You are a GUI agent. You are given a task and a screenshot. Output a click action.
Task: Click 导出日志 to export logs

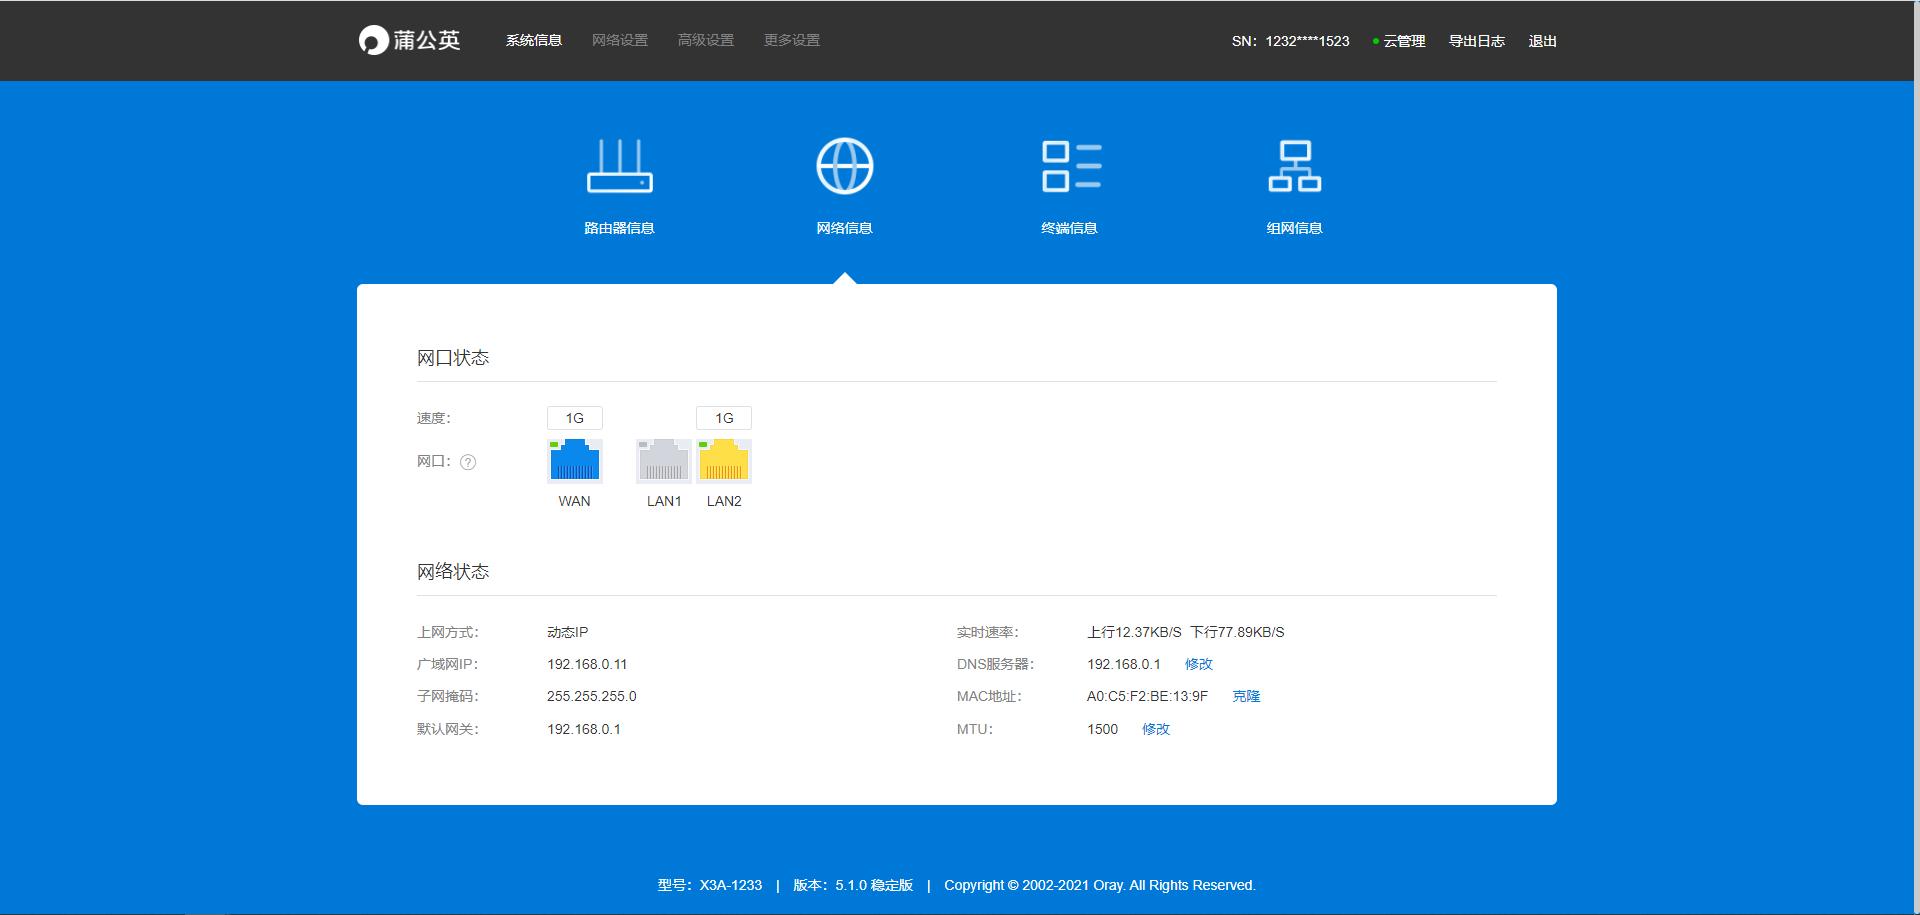coord(1478,42)
